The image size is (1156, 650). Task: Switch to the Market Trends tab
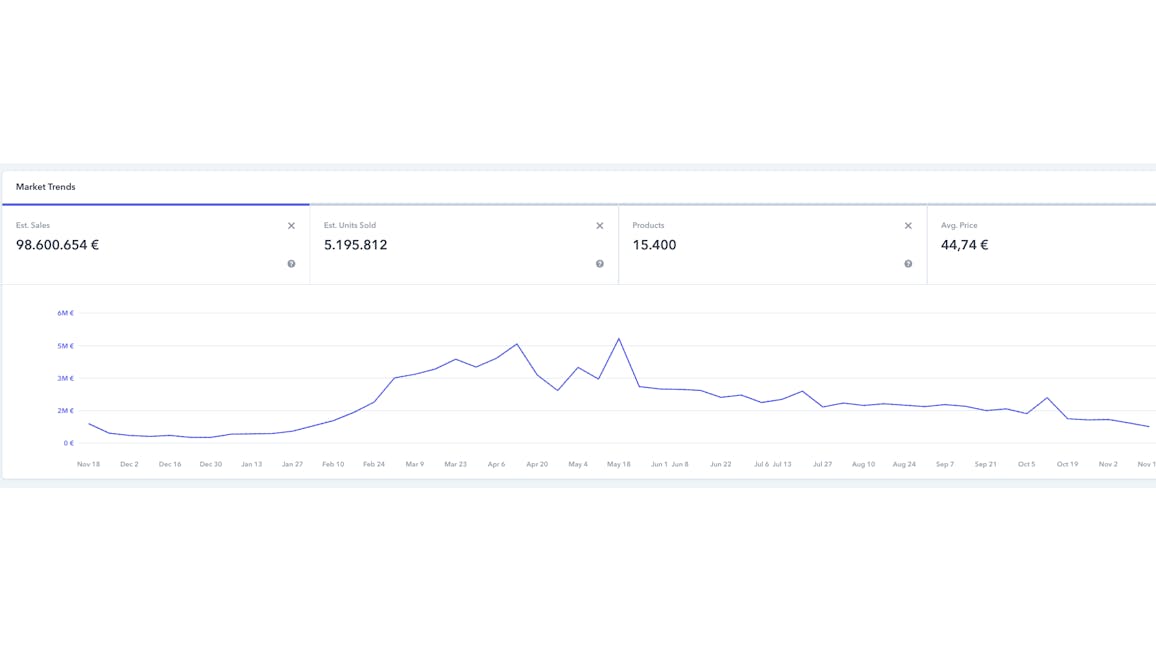(x=46, y=187)
